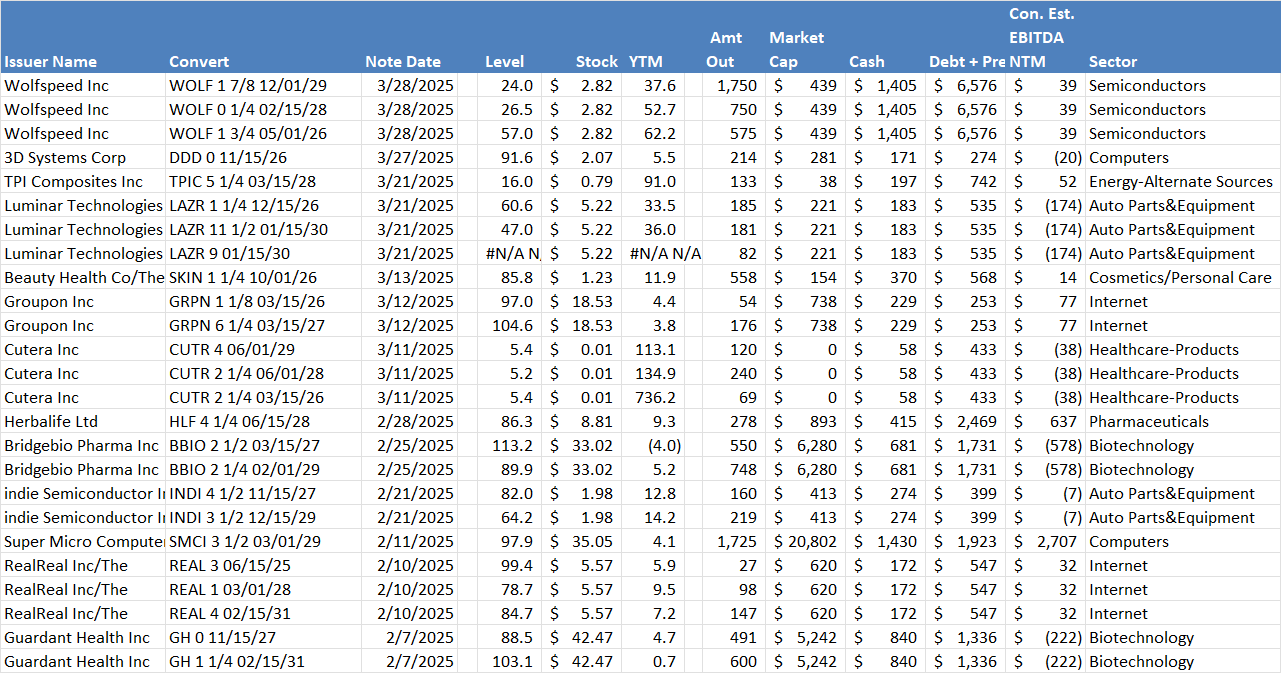1281x673 pixels.
Task: Click the 3/13/2025 note date cell
Action: coord(416,277)
